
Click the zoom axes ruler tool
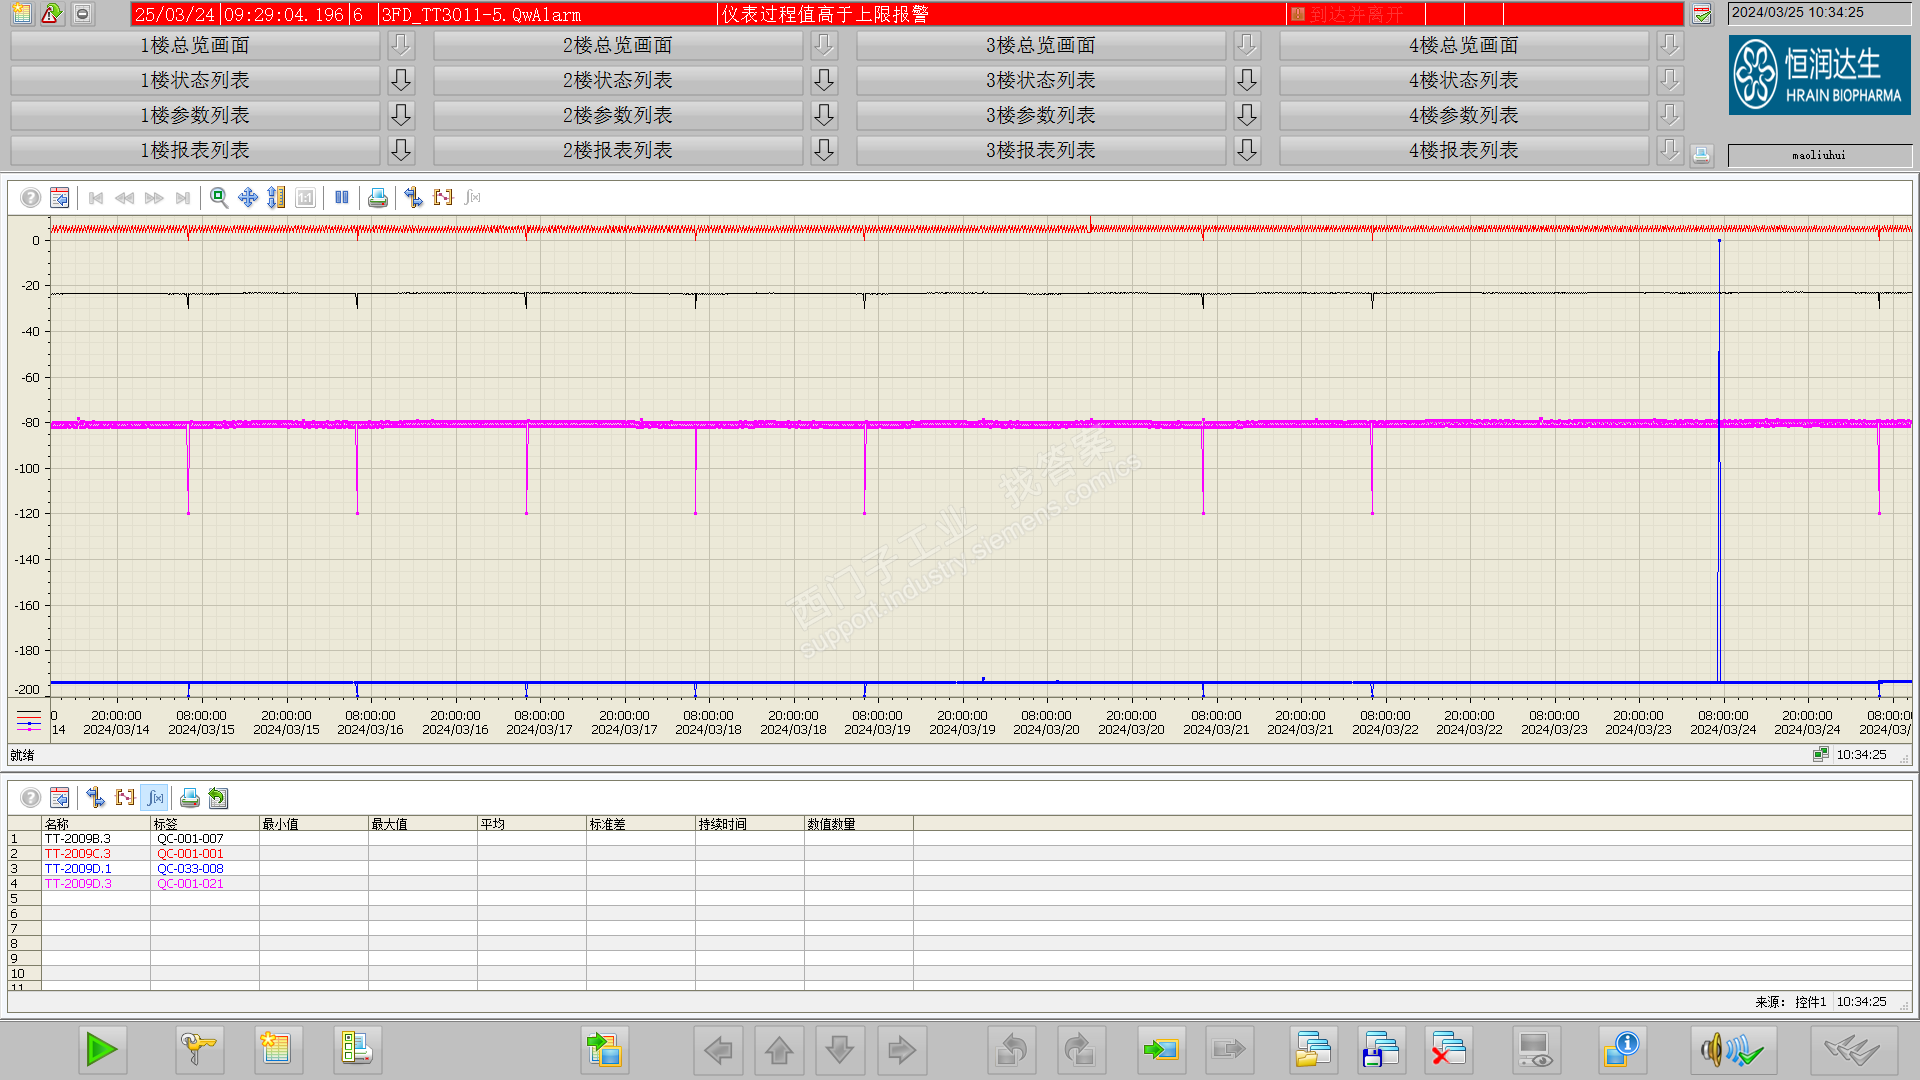tap(276, 198)
